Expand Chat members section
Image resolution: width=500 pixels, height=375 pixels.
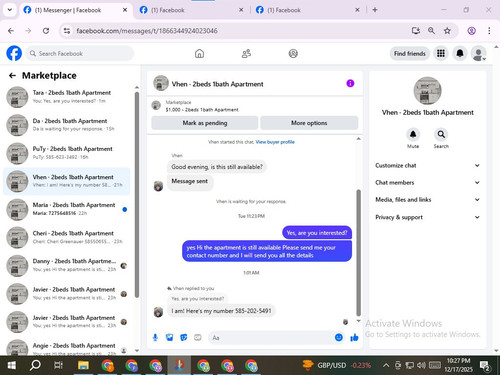point(427,182)
